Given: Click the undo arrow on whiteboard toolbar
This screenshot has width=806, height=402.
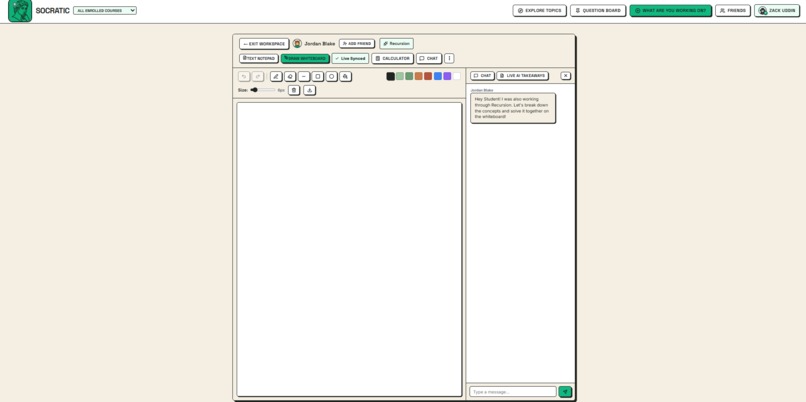Looking at the screenshot, I should point(244,77).
